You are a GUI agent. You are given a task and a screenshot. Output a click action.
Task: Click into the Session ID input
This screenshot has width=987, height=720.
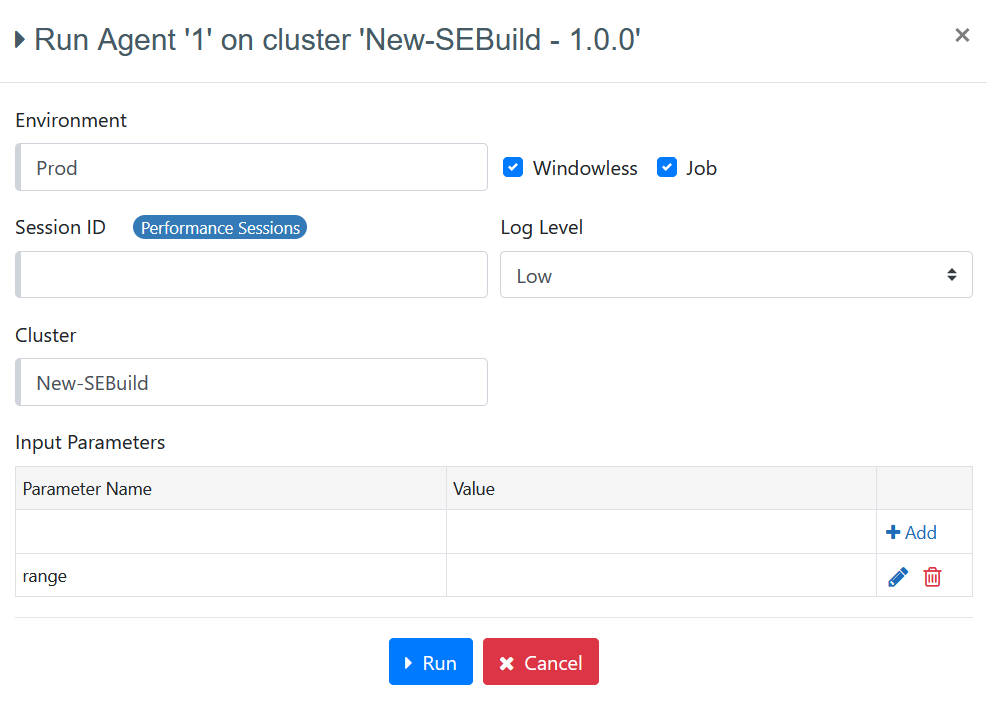pyautogui.click(x=252, y=275)
